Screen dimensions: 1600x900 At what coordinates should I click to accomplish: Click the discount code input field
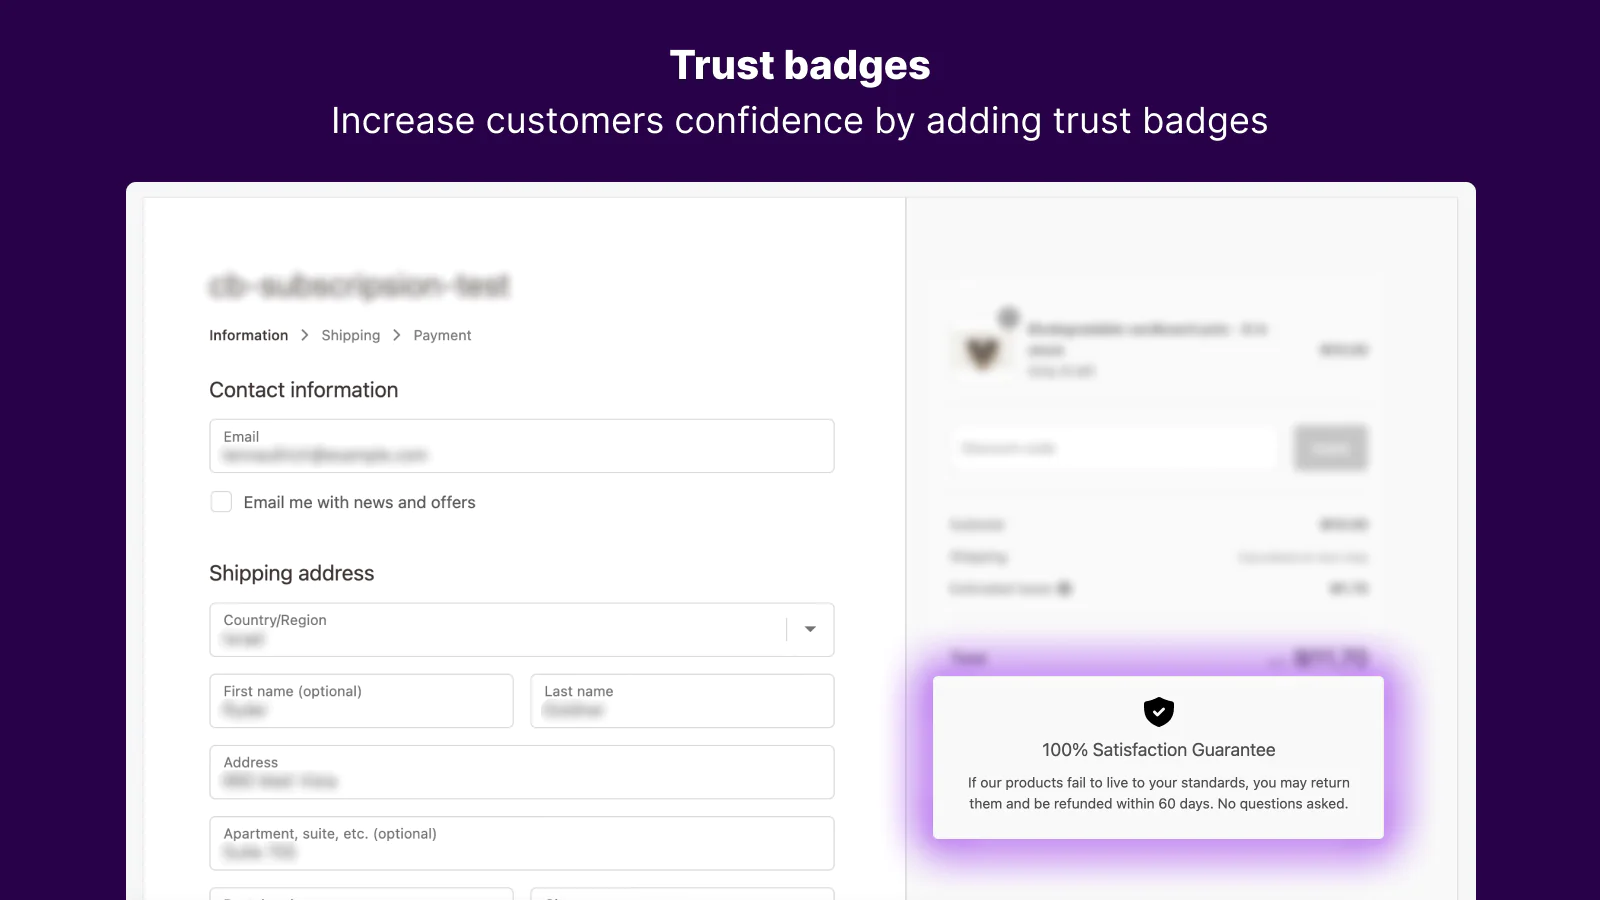[1114, 448]
